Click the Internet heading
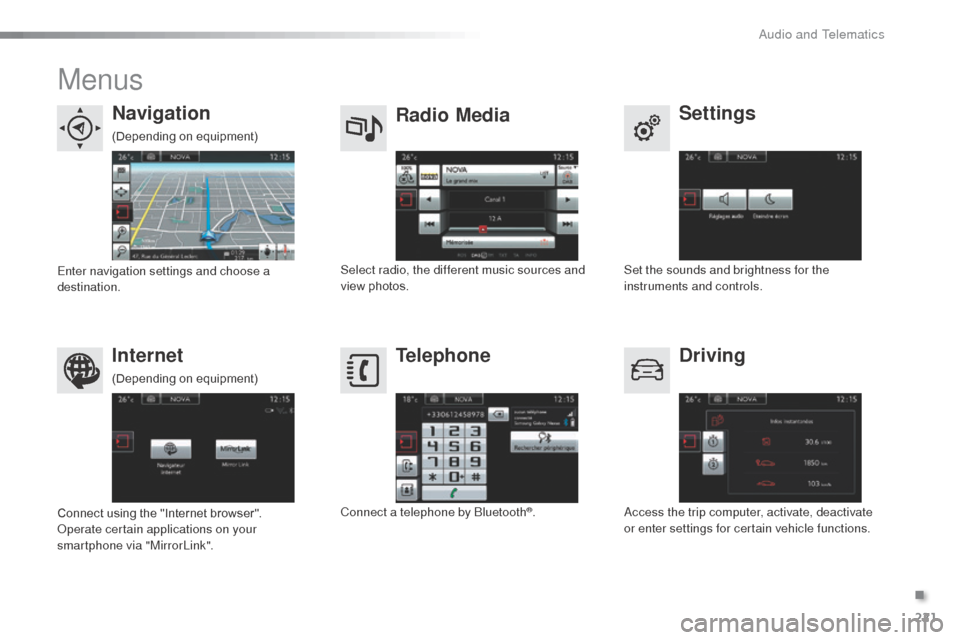960x640 pixels. (148, 355)
